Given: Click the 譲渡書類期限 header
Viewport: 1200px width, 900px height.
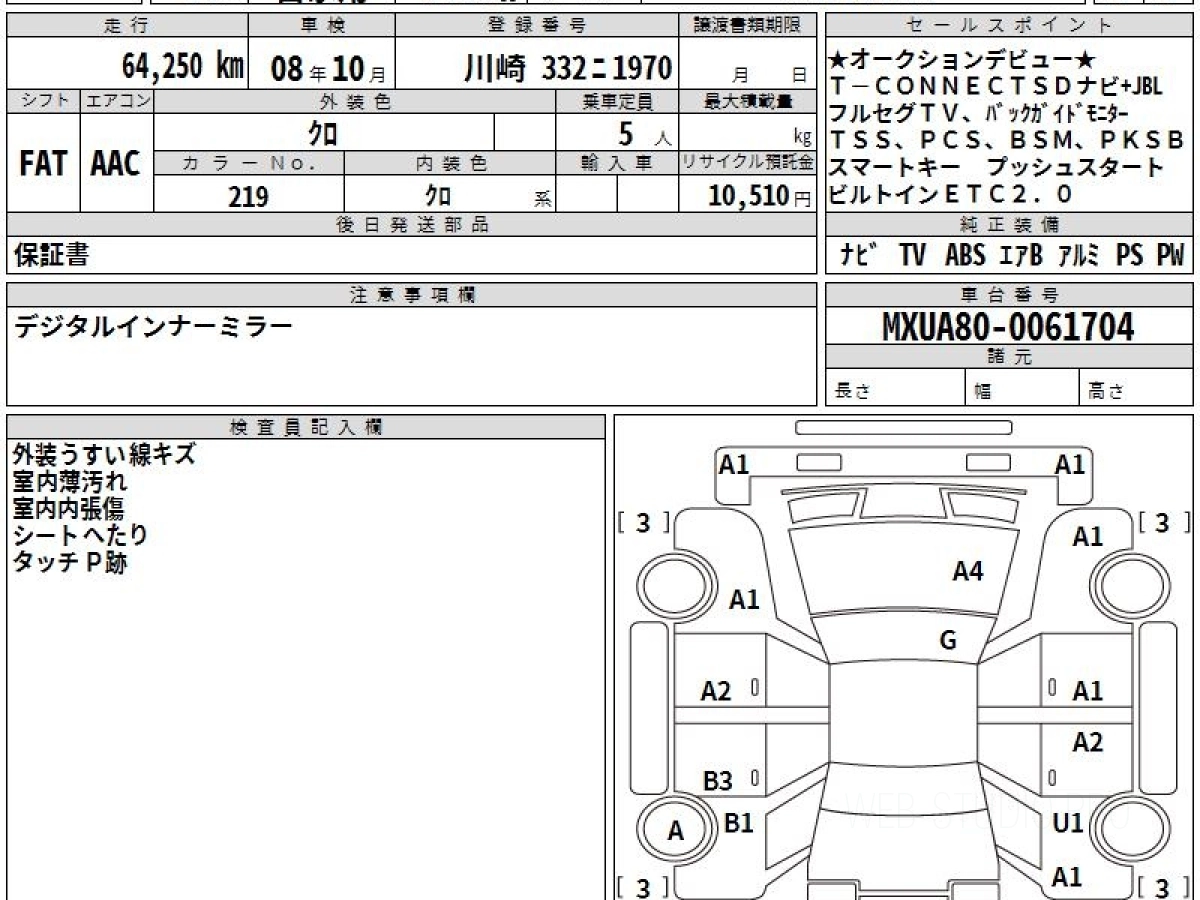Looking at the screenshot, I should click(748, 26).
